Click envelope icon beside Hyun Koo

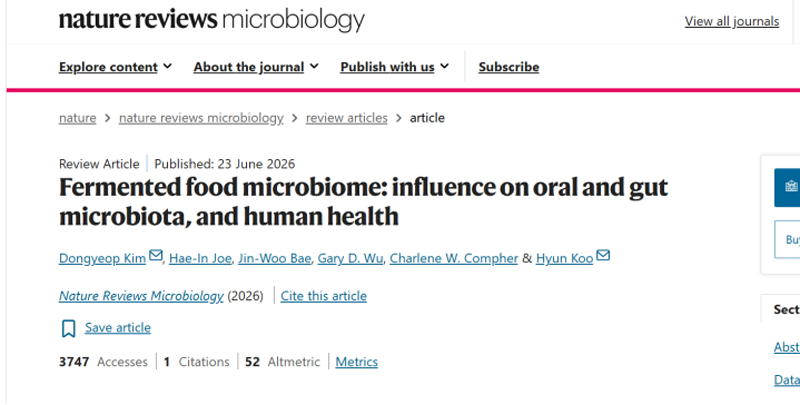pyautogui.click(x=603, y=255)
